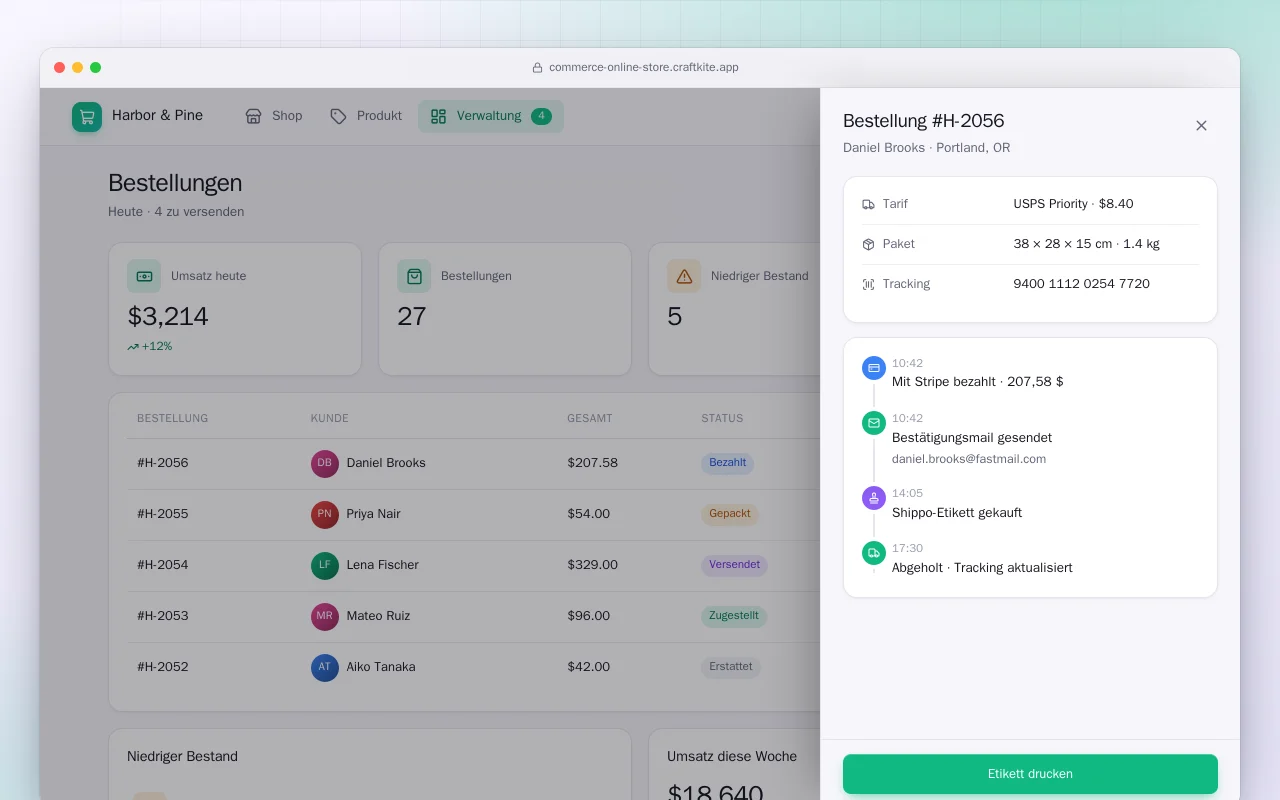Click the tracking number 9400 1112 0254 7720
Viewport: 1280px width, 800px height.
1082,284
